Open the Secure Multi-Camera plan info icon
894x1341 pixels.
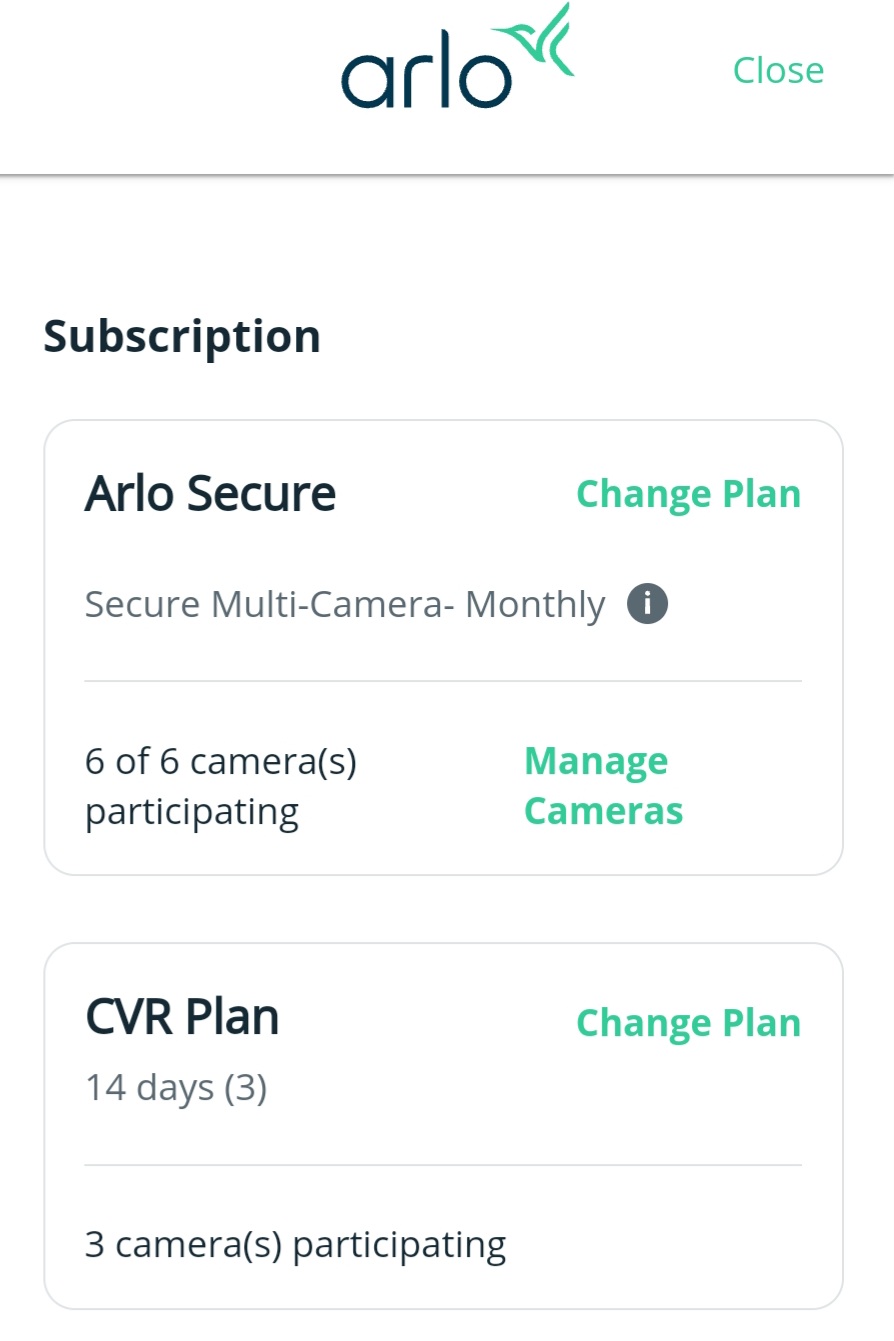647,602
